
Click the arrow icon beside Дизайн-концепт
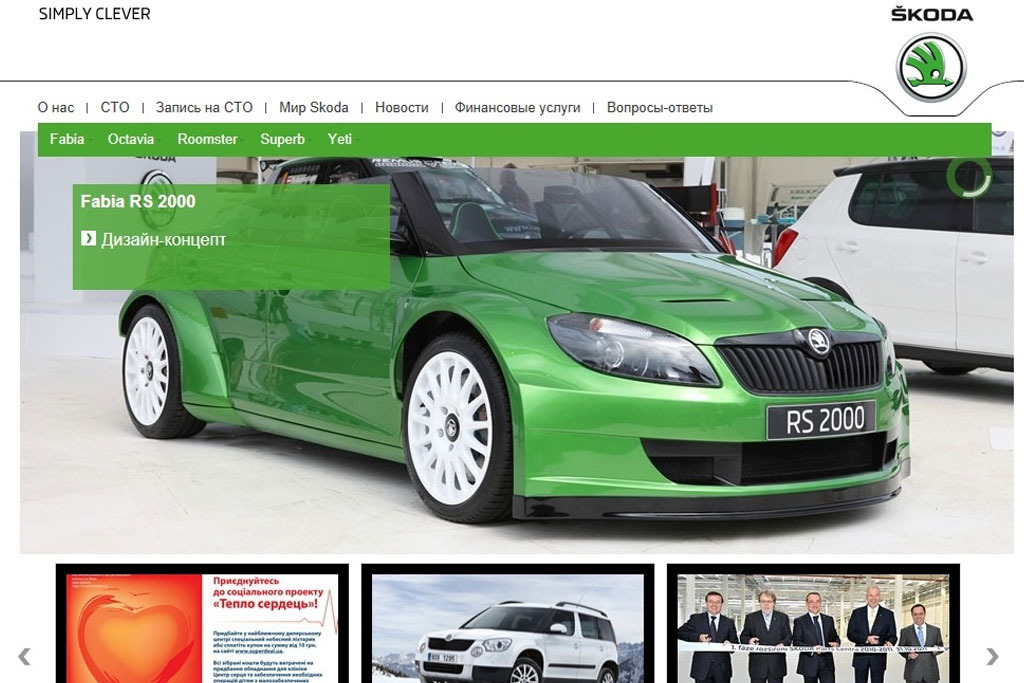click(88, 239)
